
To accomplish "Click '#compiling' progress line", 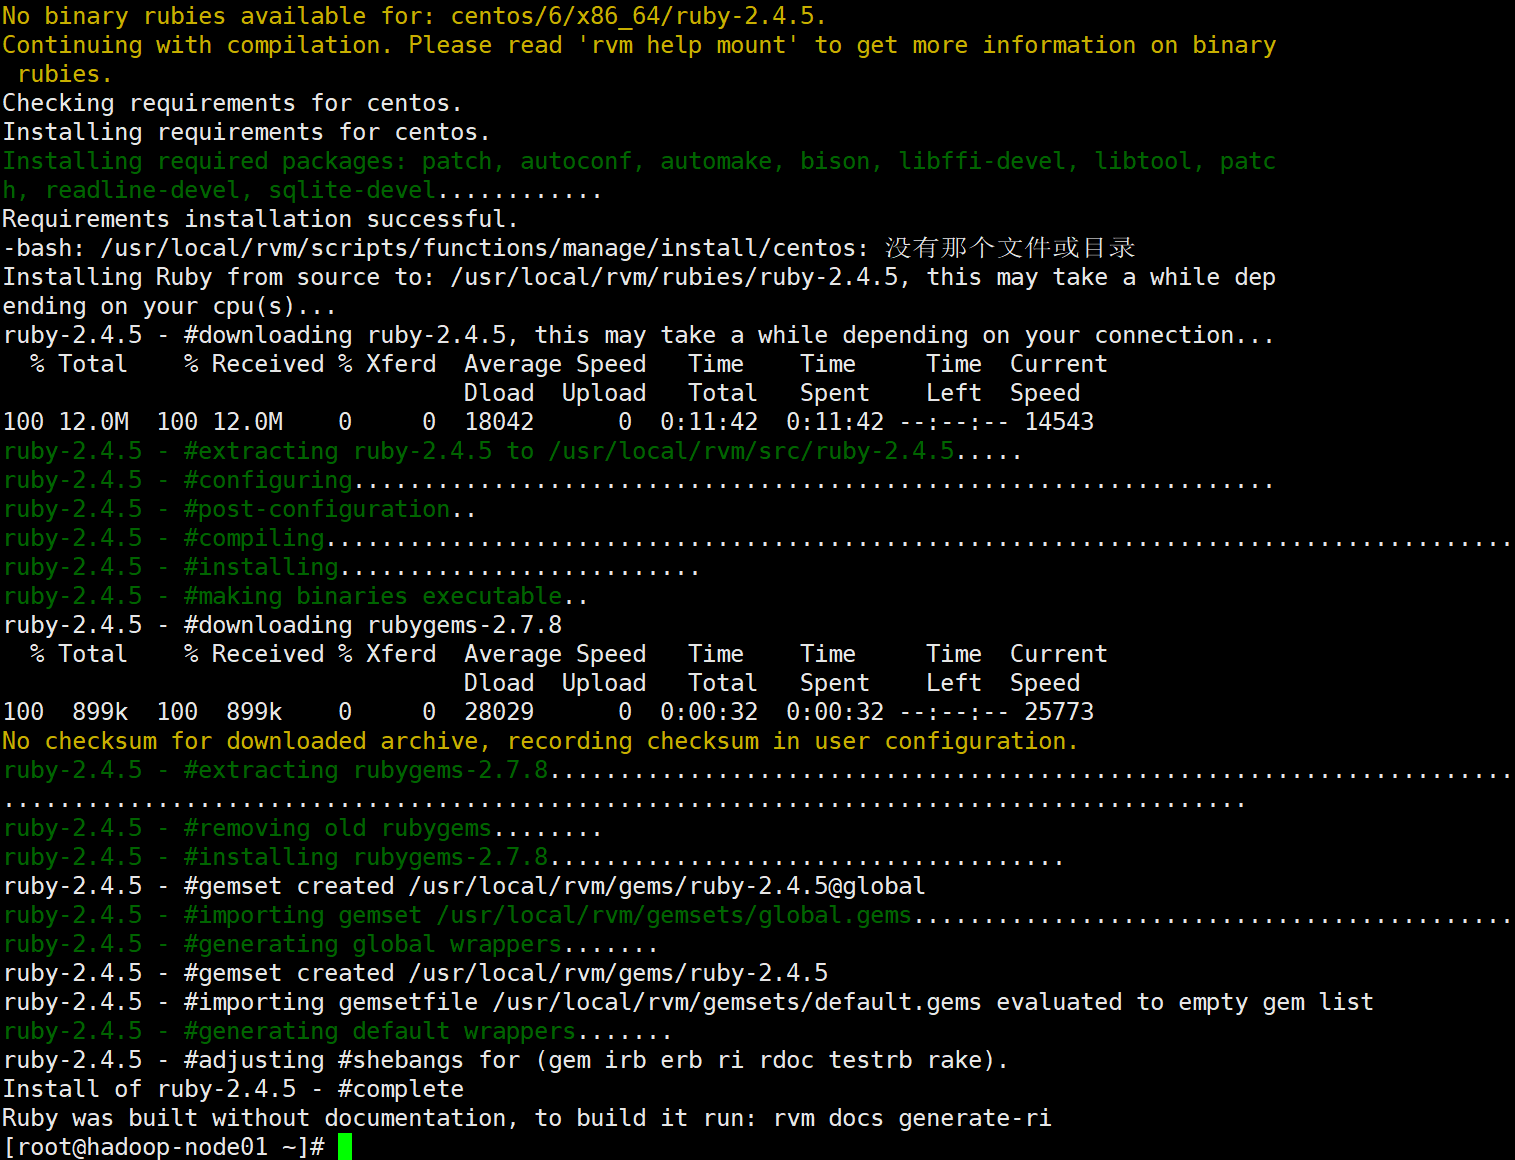I will pos(757,537).
